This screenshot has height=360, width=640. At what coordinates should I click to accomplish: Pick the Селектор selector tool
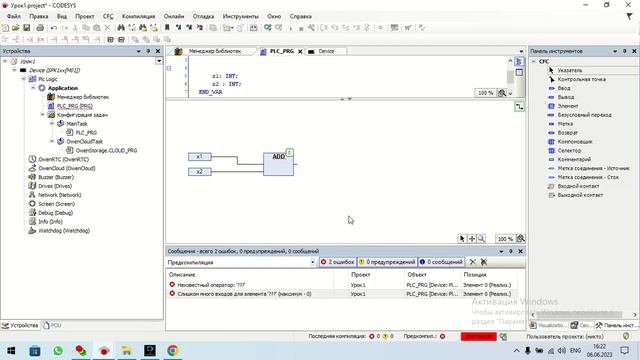tap(569, 151)
